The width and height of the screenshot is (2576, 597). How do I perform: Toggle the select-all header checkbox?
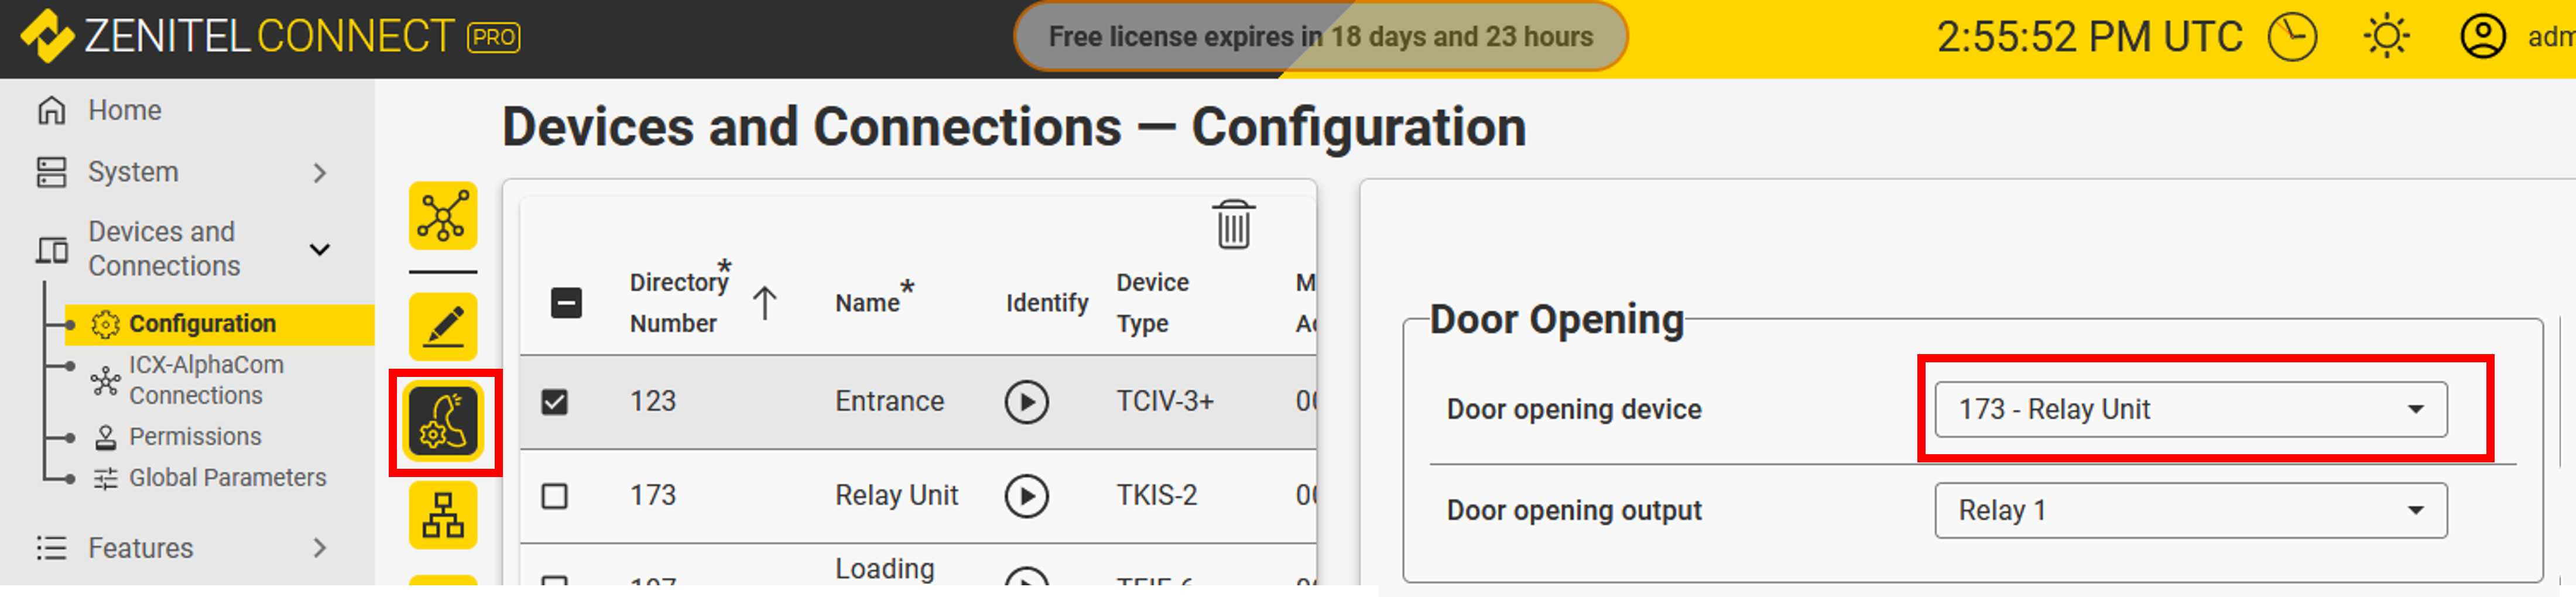coord(566,303)
